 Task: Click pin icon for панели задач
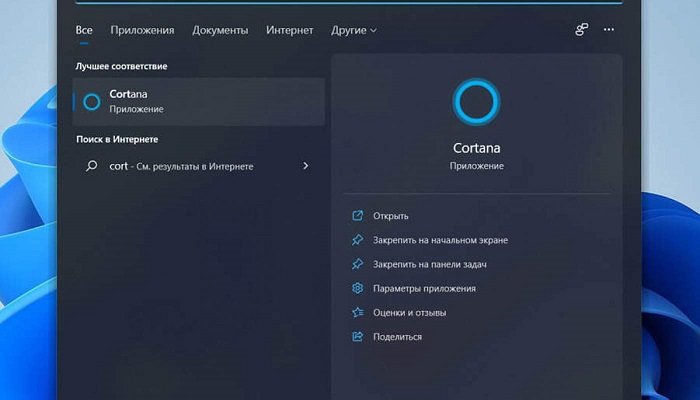pyautogui.click(x=358, y=264)
